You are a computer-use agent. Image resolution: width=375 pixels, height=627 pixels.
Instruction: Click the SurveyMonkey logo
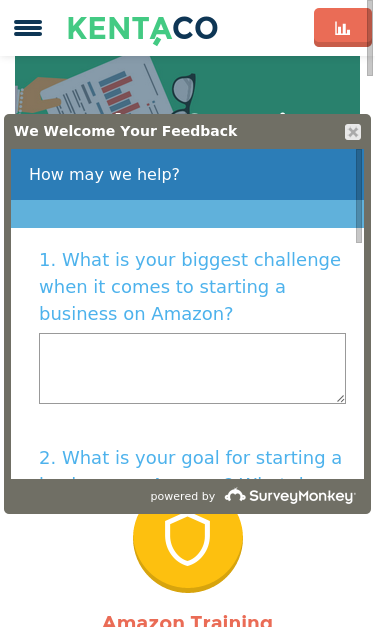pyautogui.click(x=290, y=496)
